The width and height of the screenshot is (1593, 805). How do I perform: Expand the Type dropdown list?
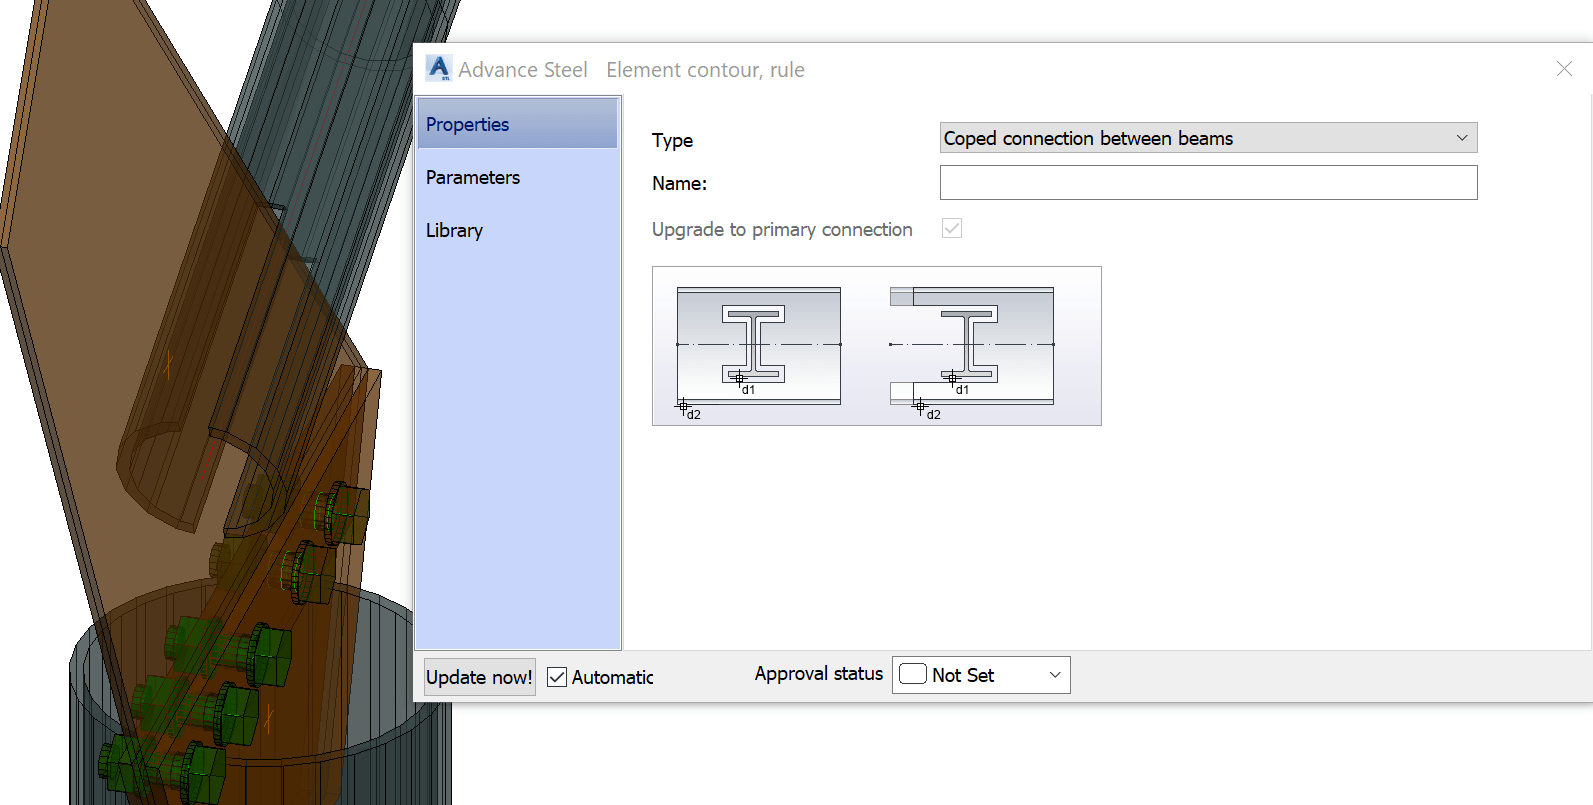(1208, 138)
